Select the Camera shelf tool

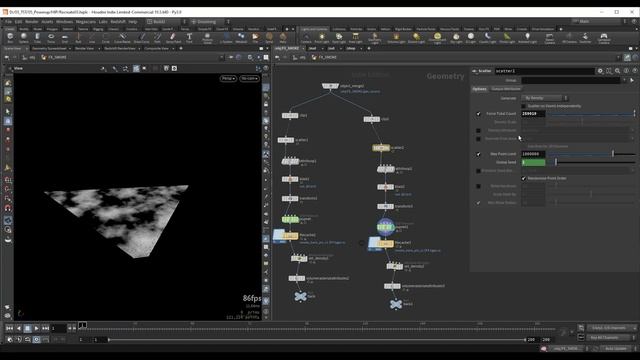click(306, 38)
